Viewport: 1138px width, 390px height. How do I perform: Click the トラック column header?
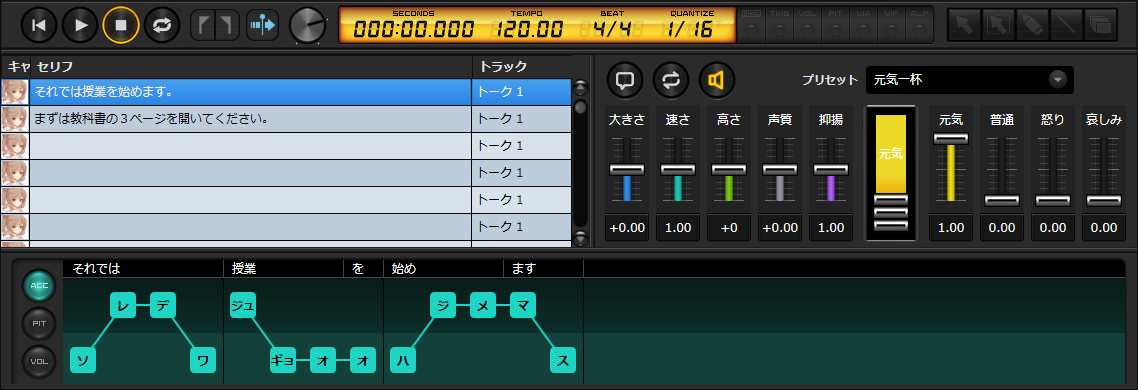tap(522, 67)
